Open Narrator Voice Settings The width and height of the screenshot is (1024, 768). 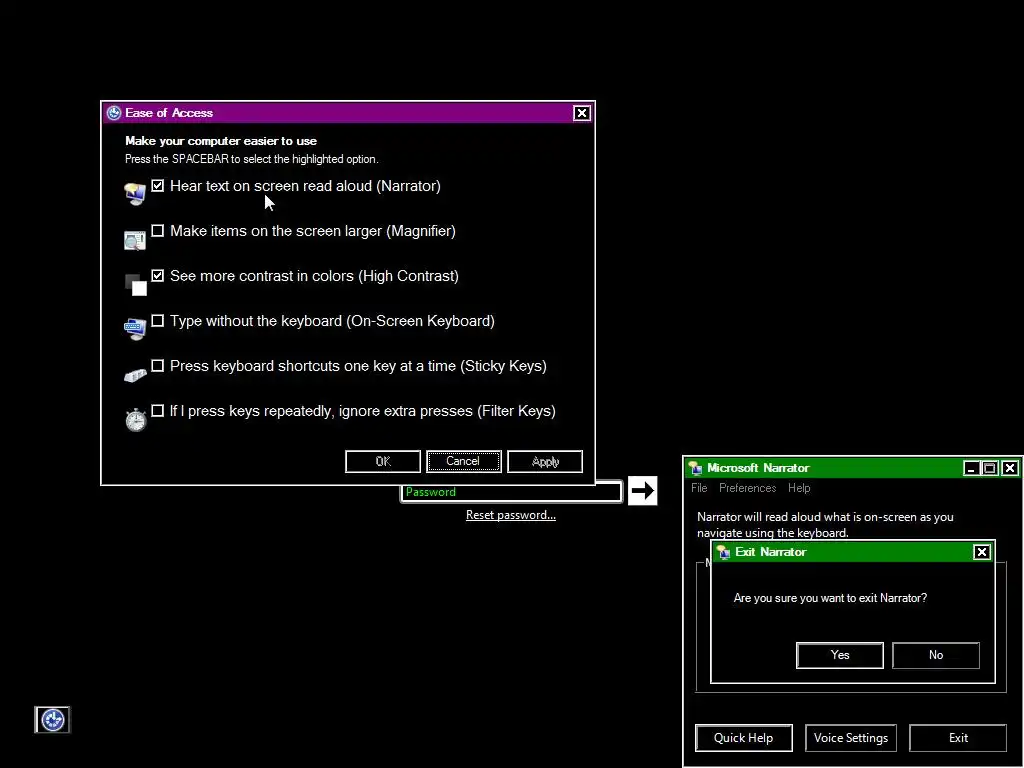point(851,738)
